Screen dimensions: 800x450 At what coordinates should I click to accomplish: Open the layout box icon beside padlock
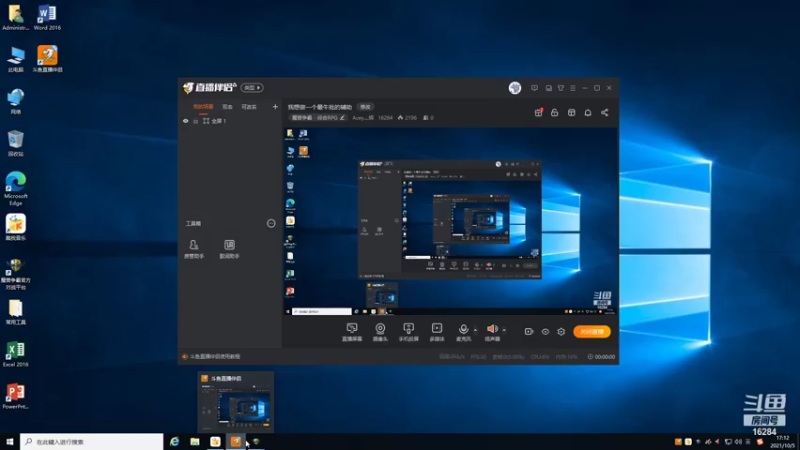coord(571,112)
